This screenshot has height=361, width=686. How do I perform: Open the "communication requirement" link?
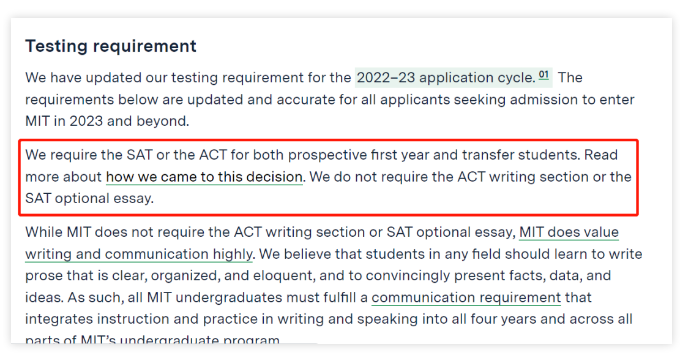click(466, 298)
